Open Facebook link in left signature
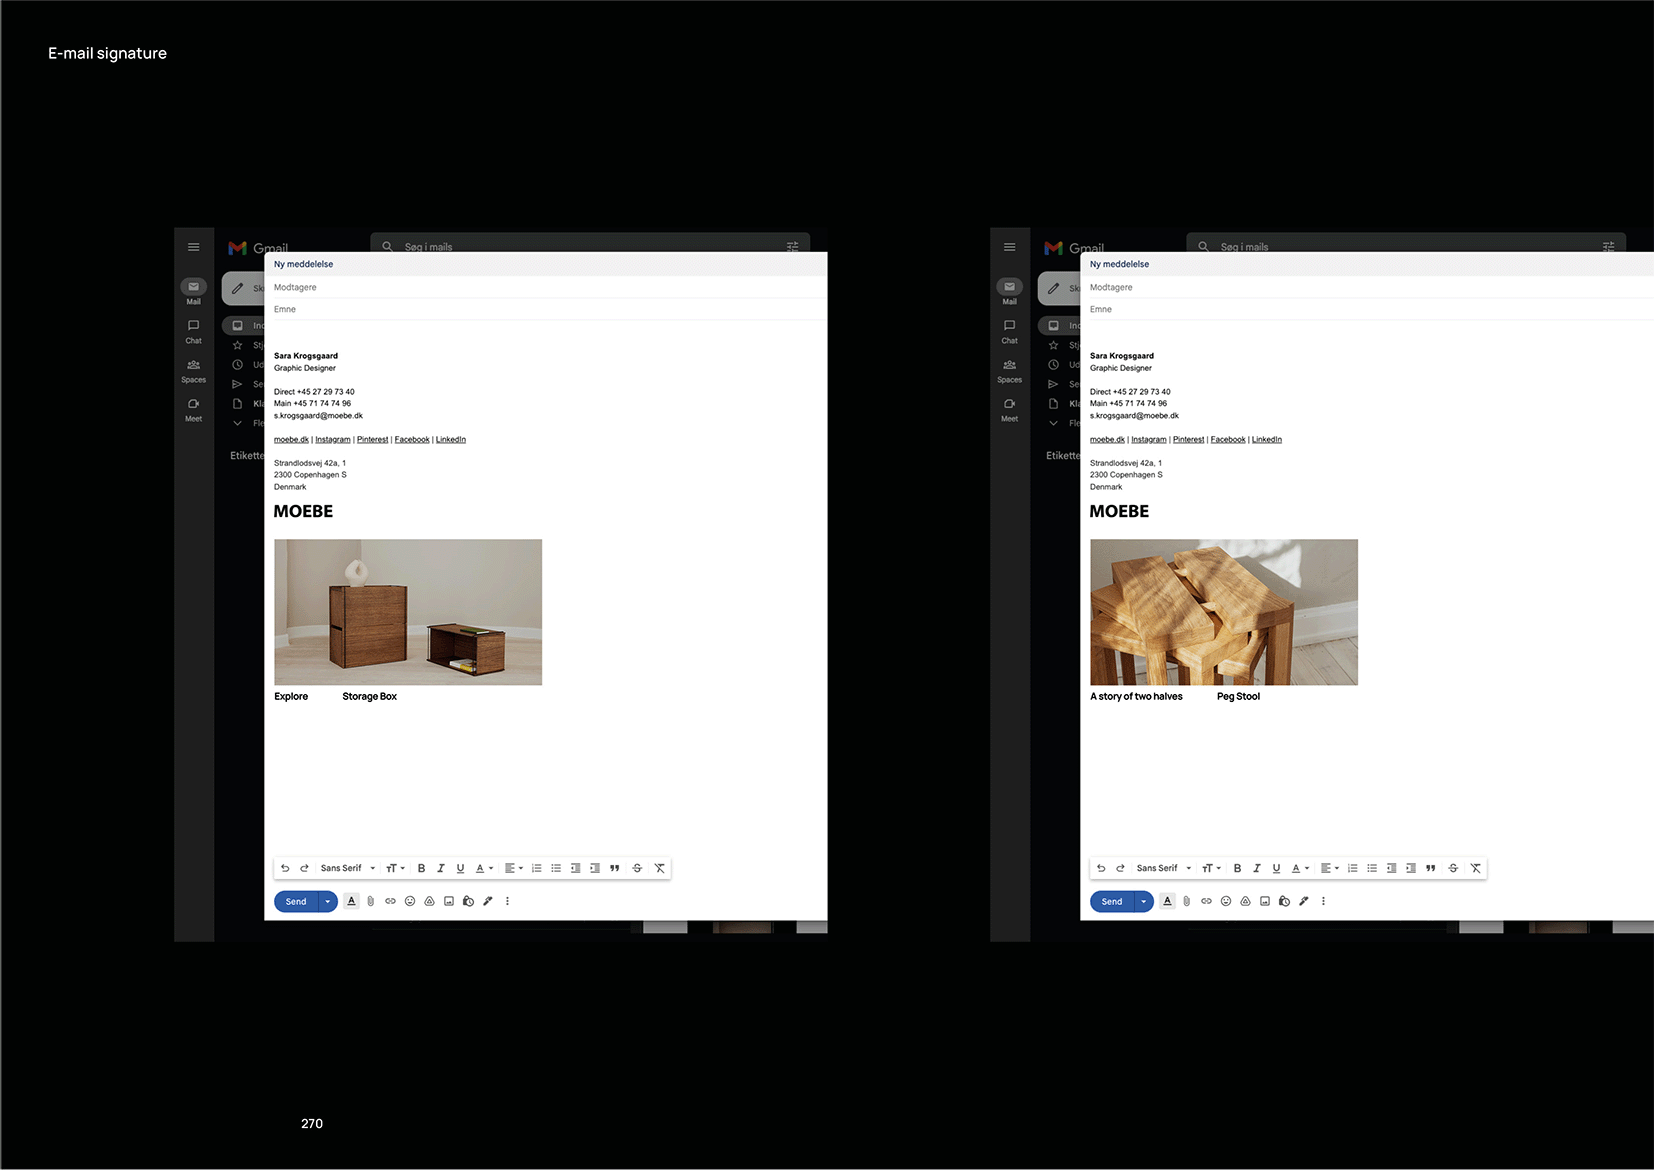The width and height of the screenshot is (1654, 1170). 412,439
